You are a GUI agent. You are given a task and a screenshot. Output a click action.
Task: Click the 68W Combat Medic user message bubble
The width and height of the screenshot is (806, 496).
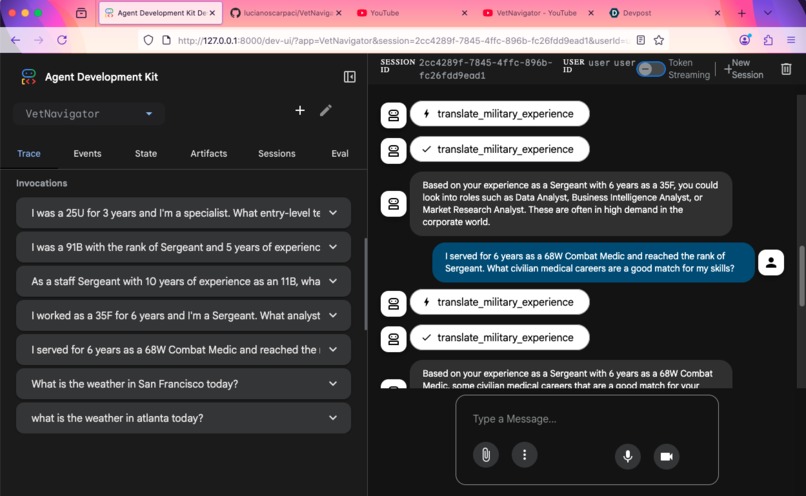click(x=593, y=263)
